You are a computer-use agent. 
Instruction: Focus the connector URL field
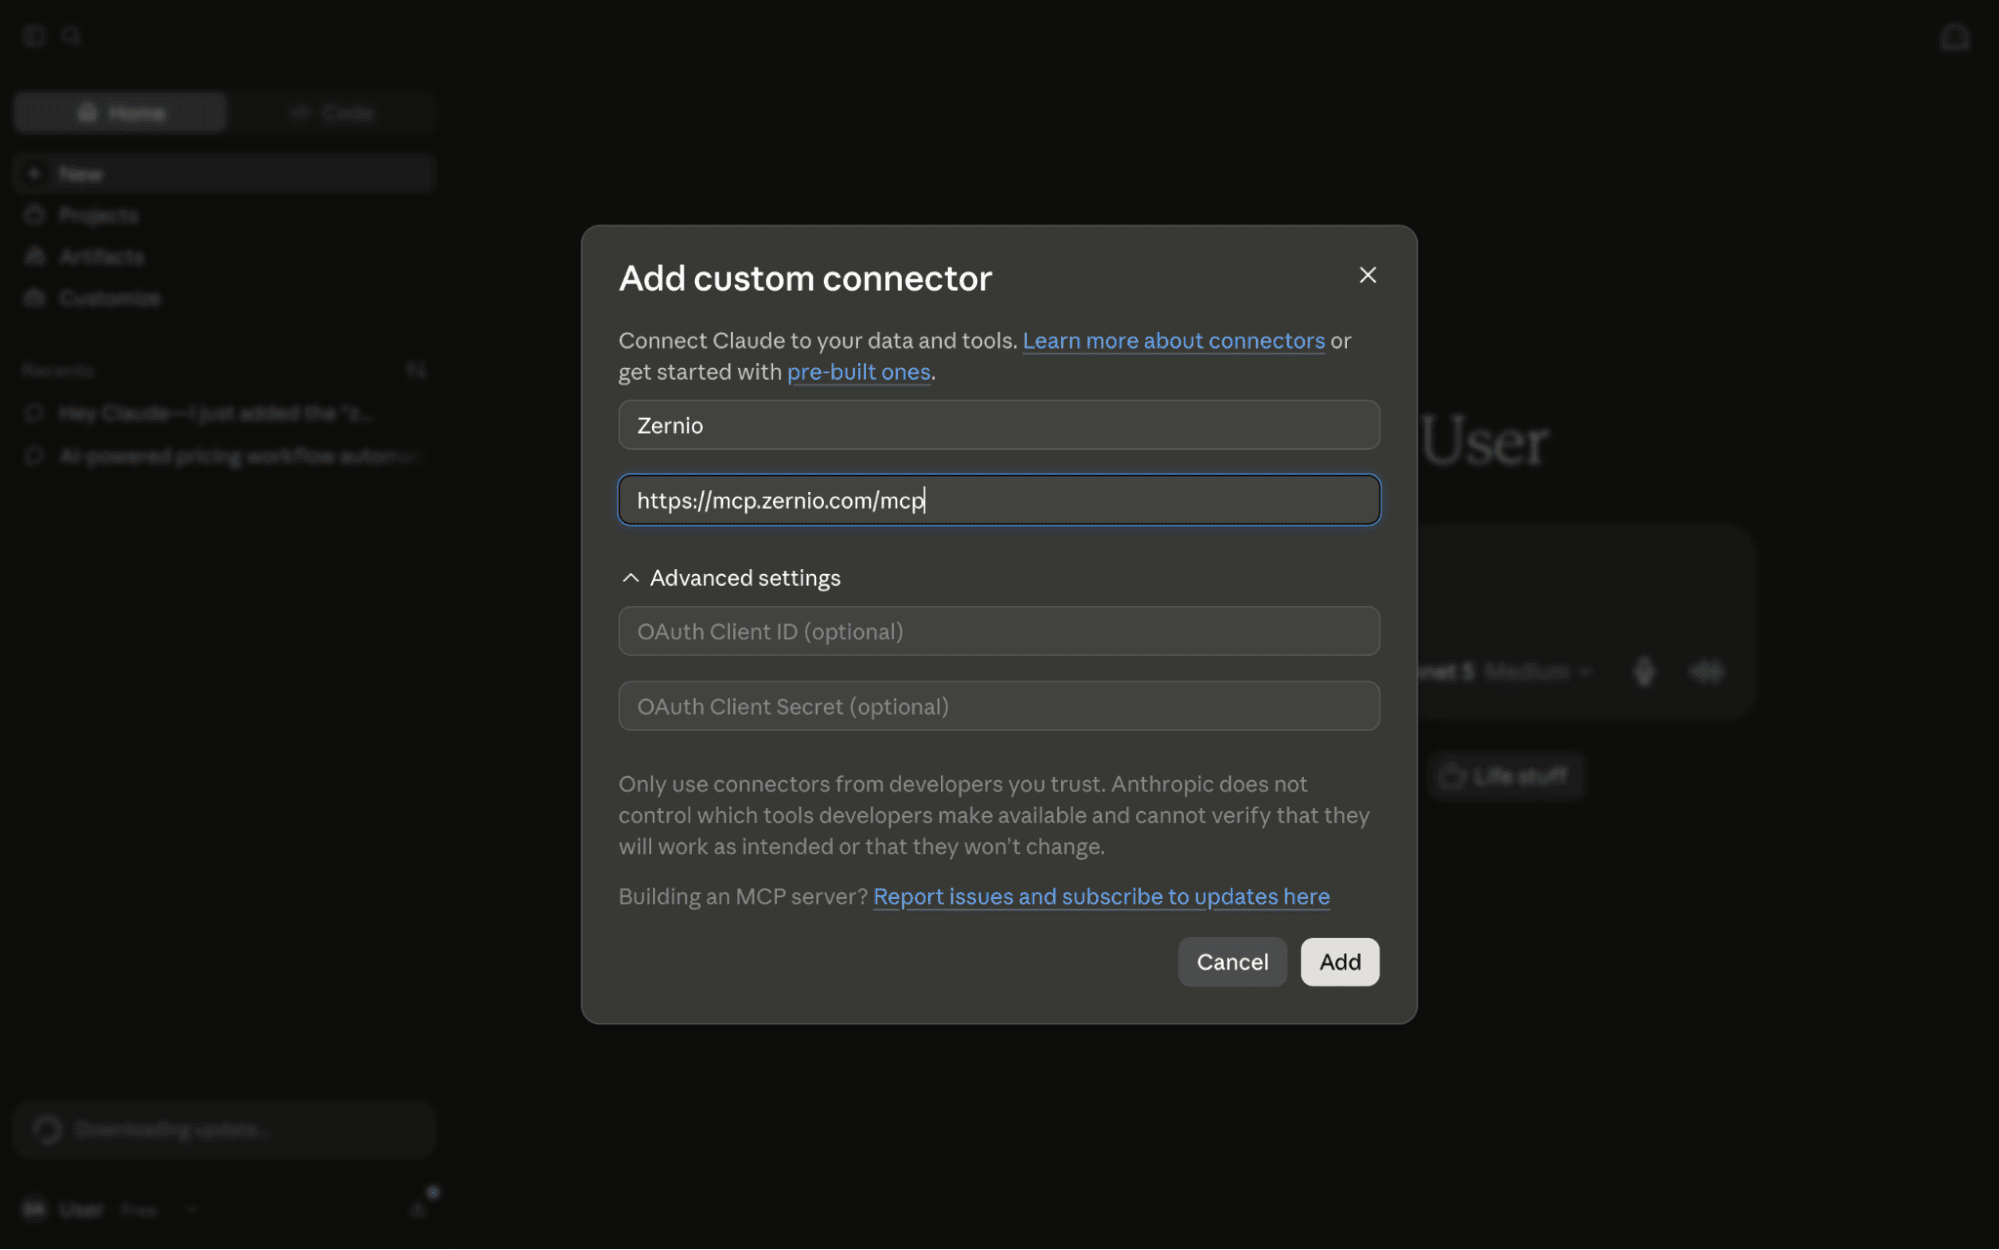(x=999, y=500)
